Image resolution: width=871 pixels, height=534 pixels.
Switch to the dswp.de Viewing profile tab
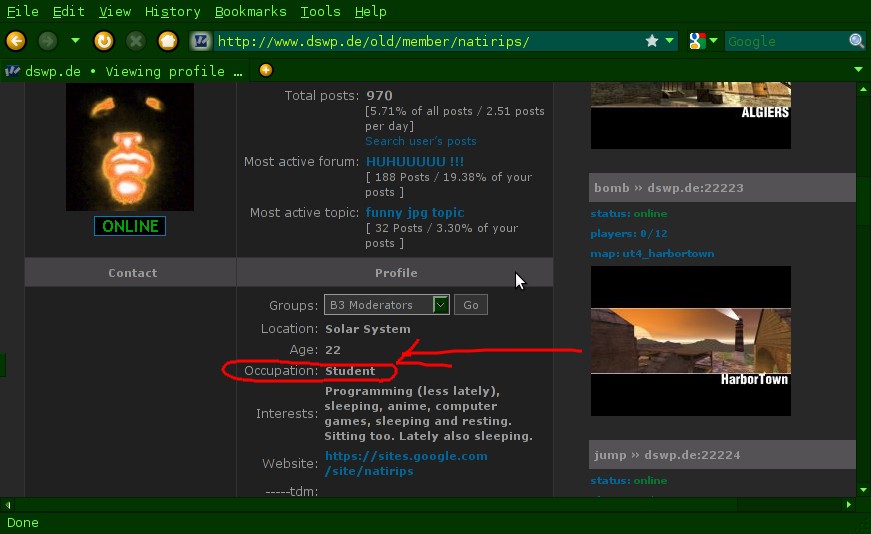click(125, 71)
